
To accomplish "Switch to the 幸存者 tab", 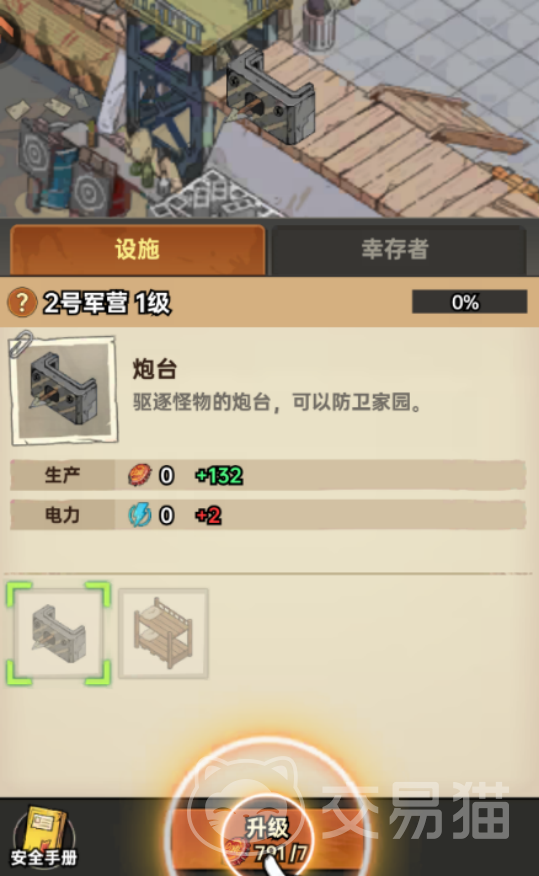I will point(396,249).
